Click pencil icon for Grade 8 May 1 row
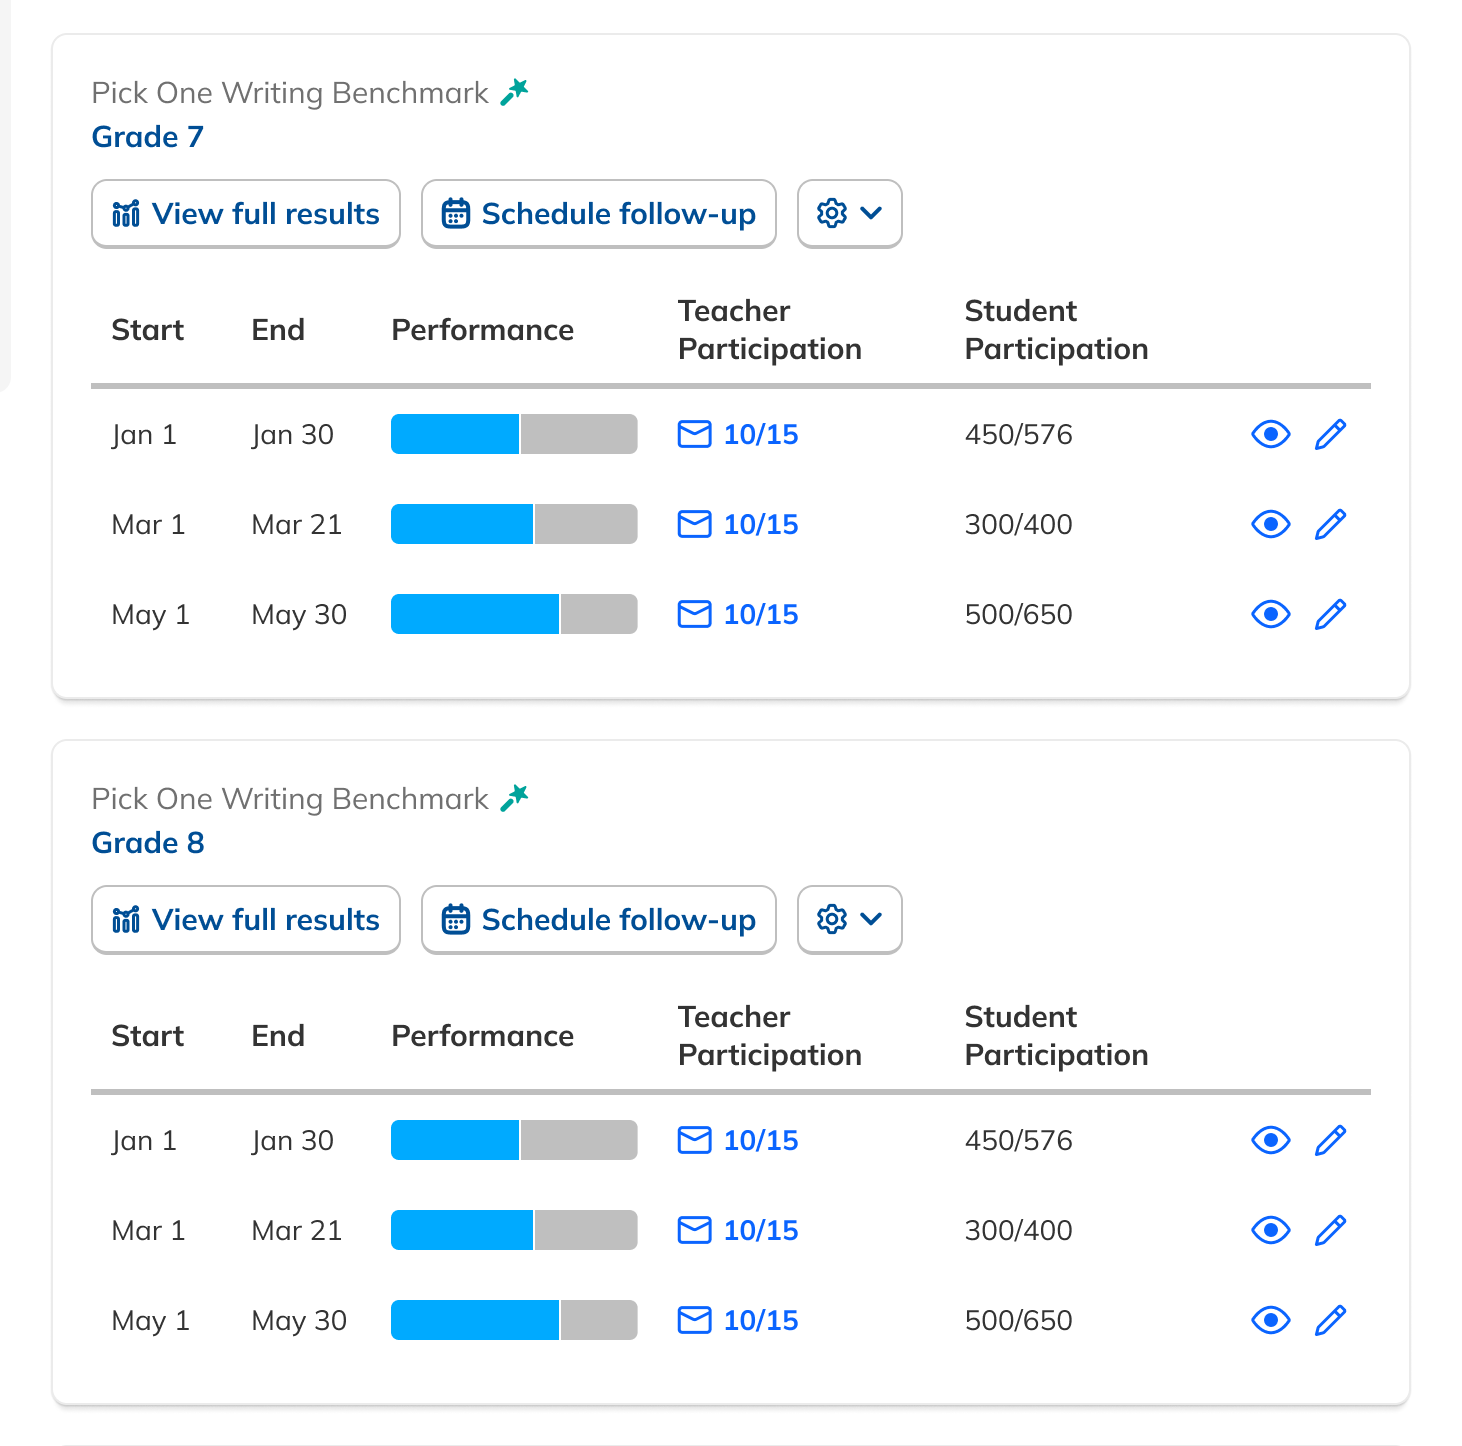 (1329, 1321)
